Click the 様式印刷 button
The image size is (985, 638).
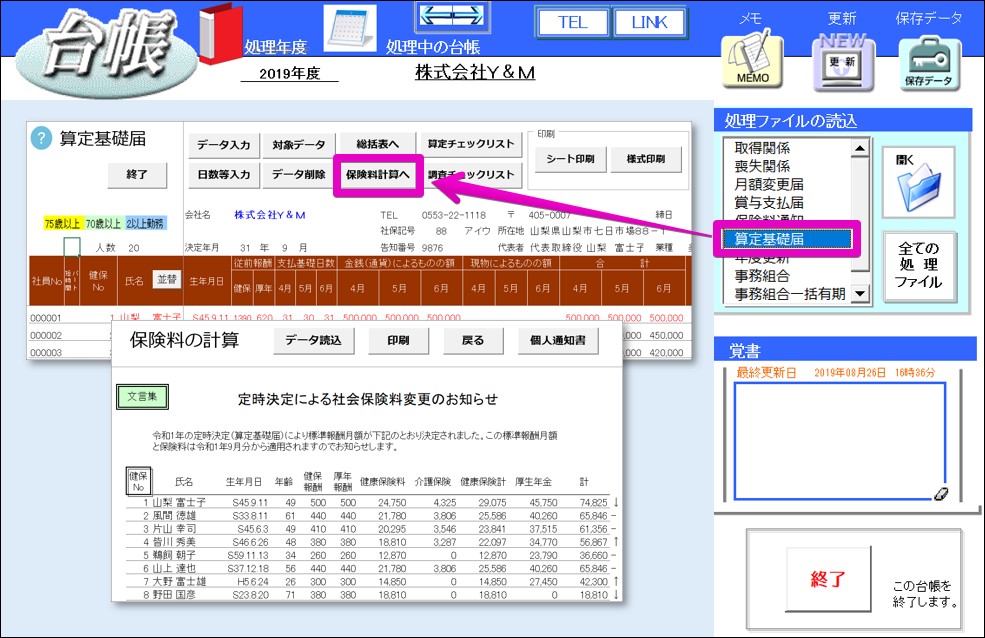click(x=646, y=159)
